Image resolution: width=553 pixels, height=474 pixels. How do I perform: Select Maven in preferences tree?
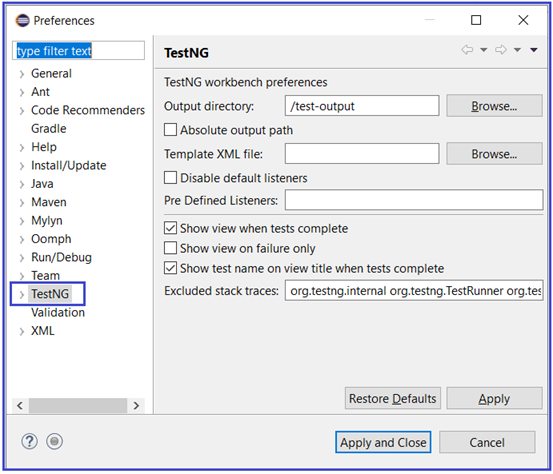[49, 202]
